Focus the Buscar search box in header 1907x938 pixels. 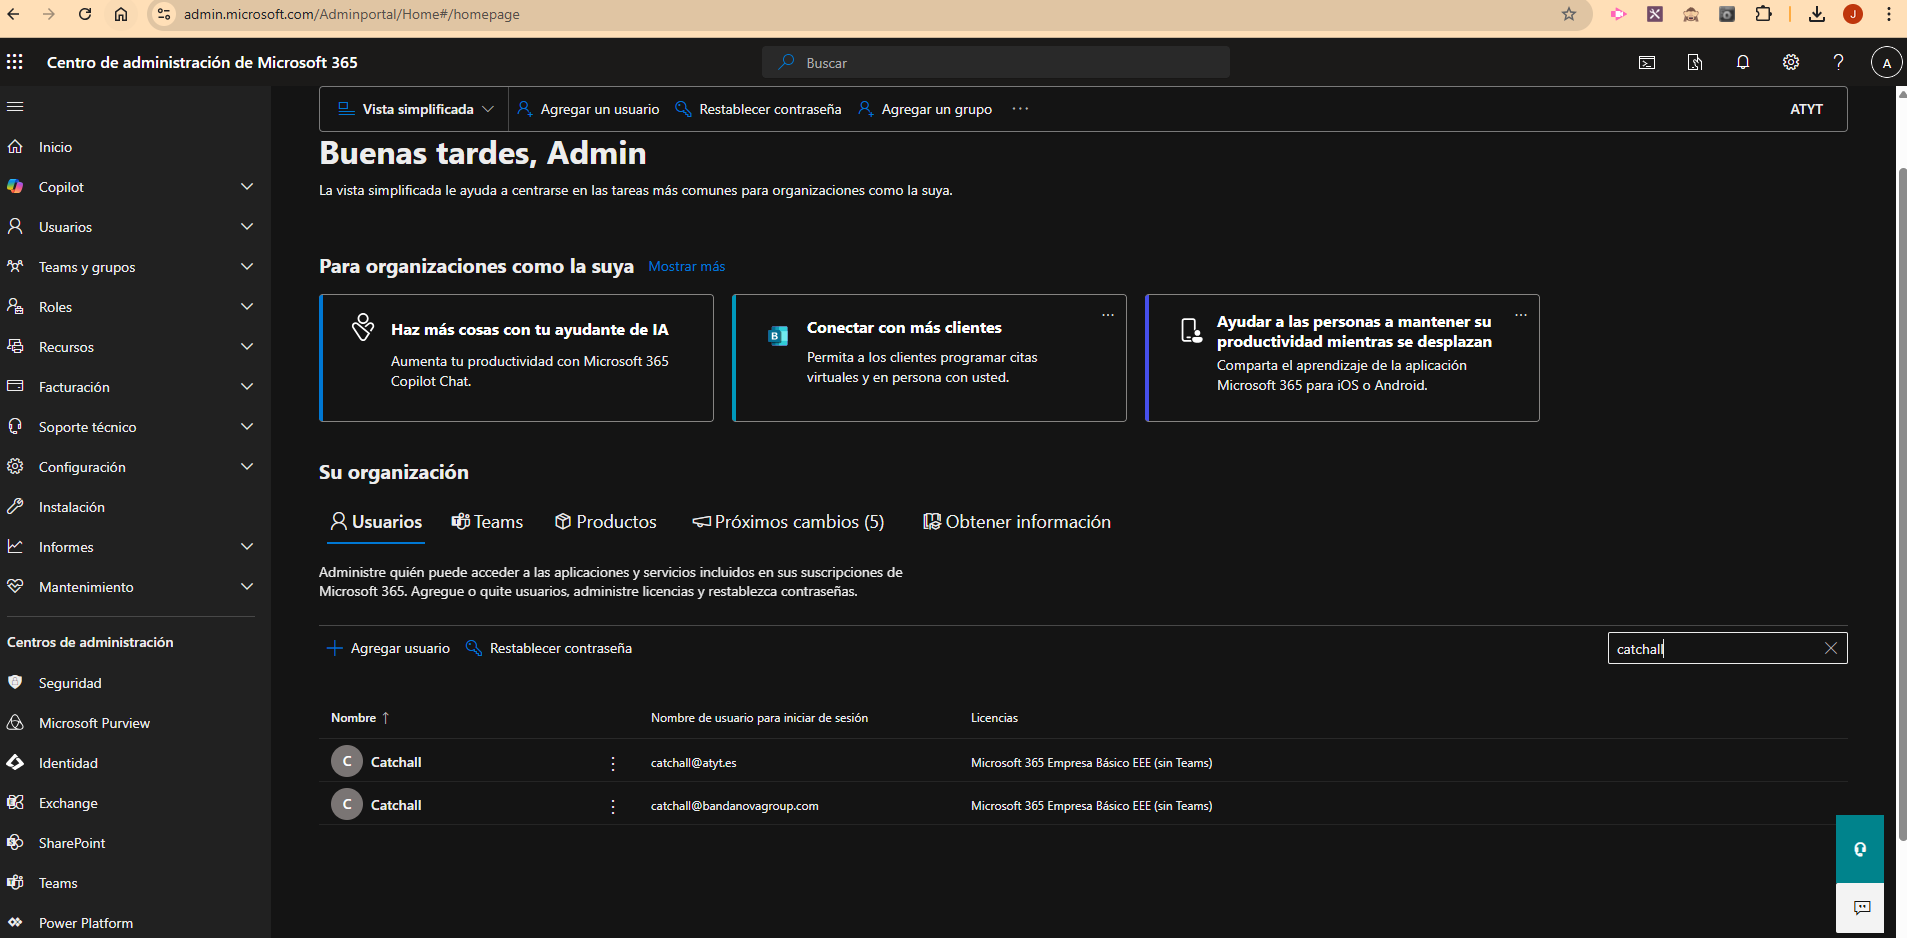[996, 62]
